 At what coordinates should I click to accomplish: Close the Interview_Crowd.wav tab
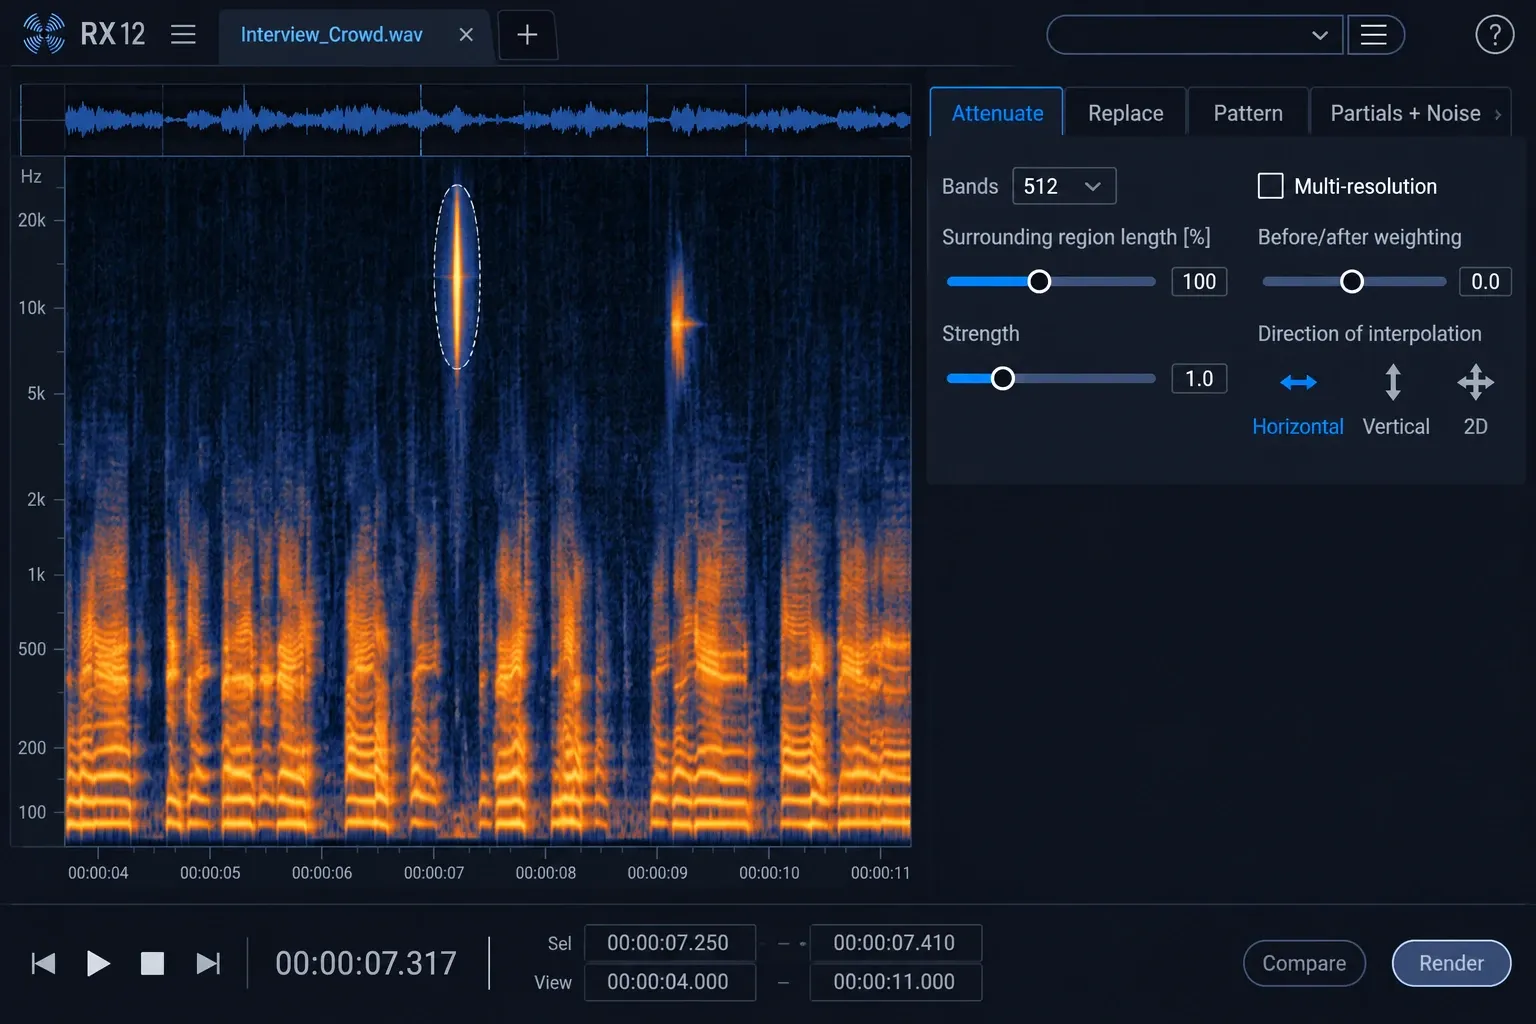point(466,35)
